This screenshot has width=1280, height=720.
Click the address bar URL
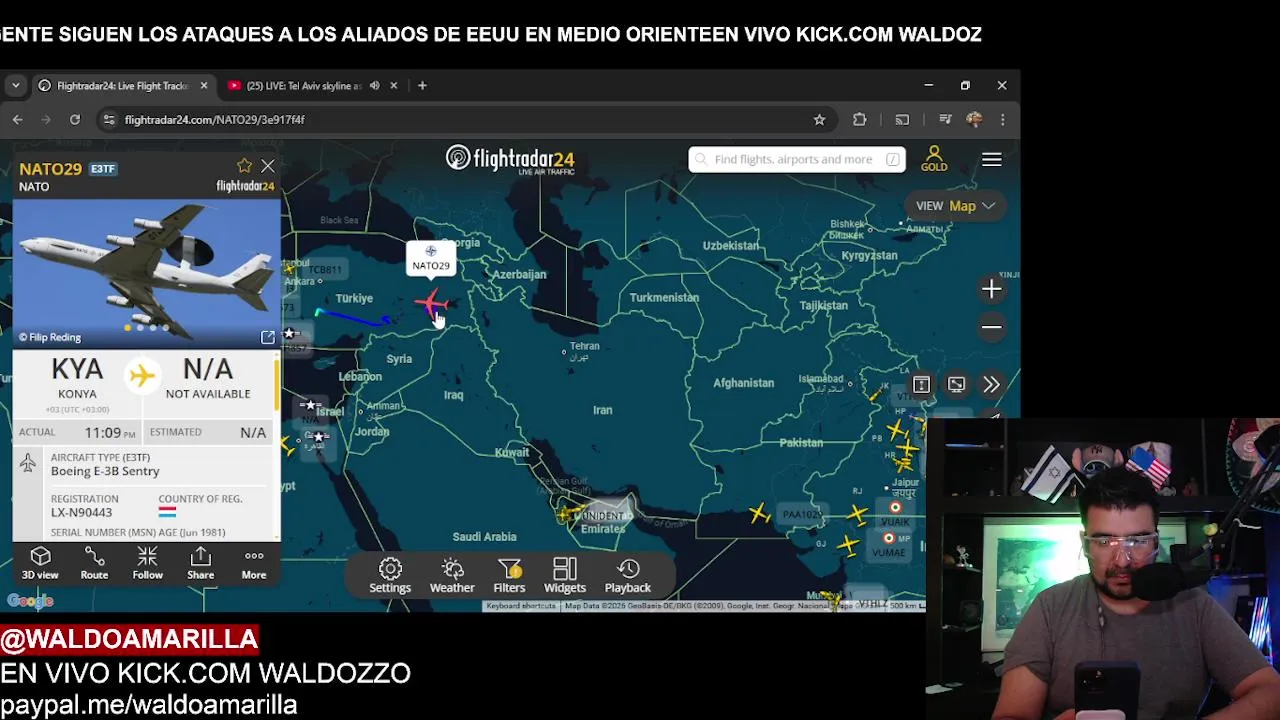click(x=215, y=120)
